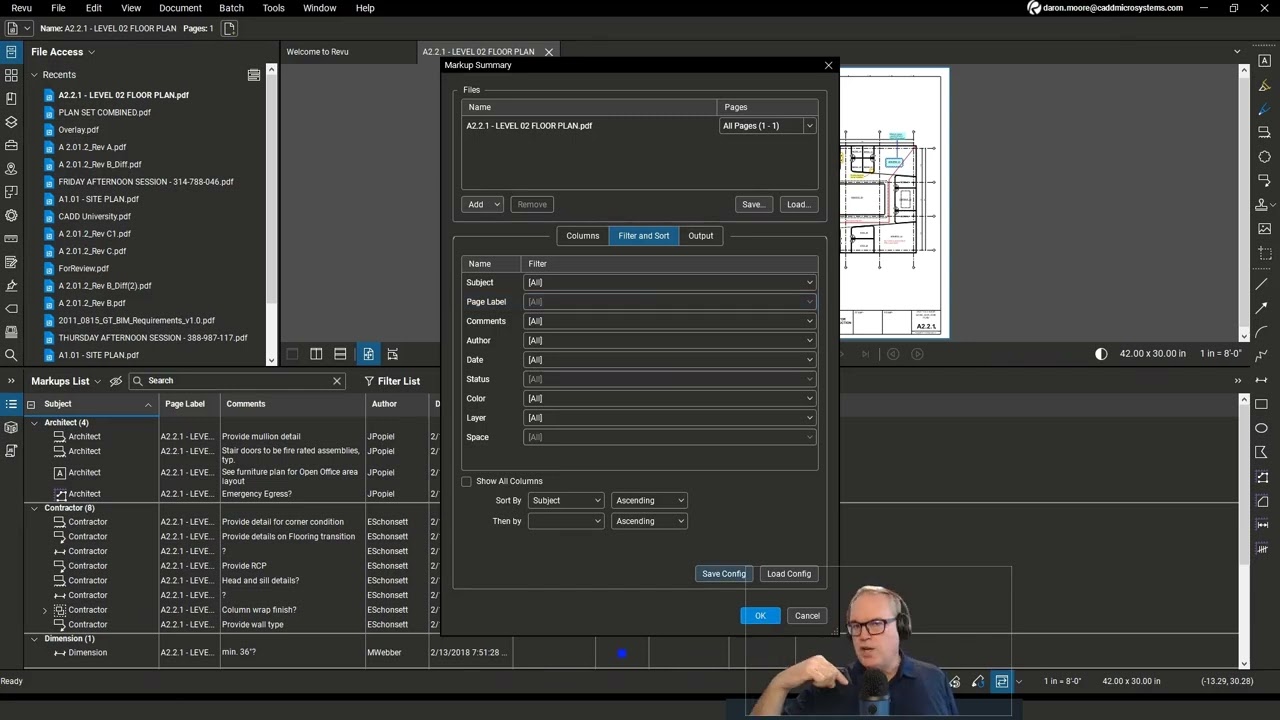Open the Layers panel icon
Image resolution: width=1280 pixels, height=720 pixels.
[x=11, y=122]
